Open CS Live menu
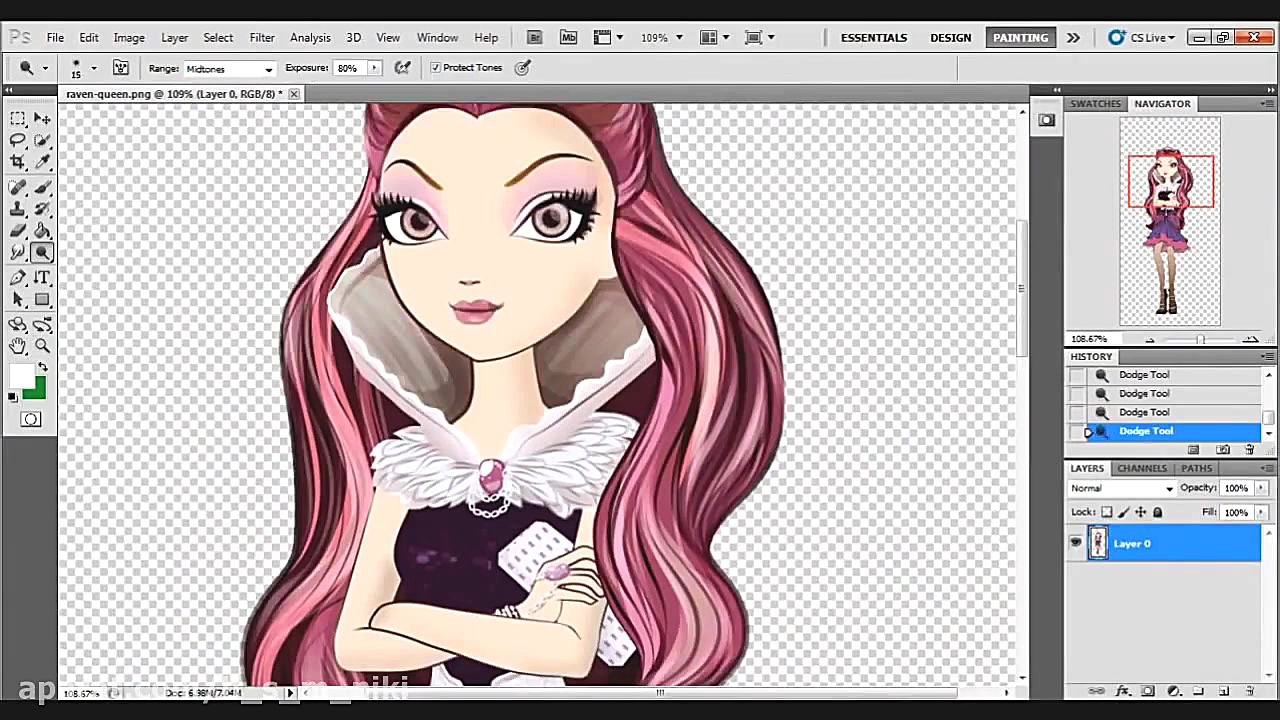The image size is (1280, 720). pos(1141,37)
